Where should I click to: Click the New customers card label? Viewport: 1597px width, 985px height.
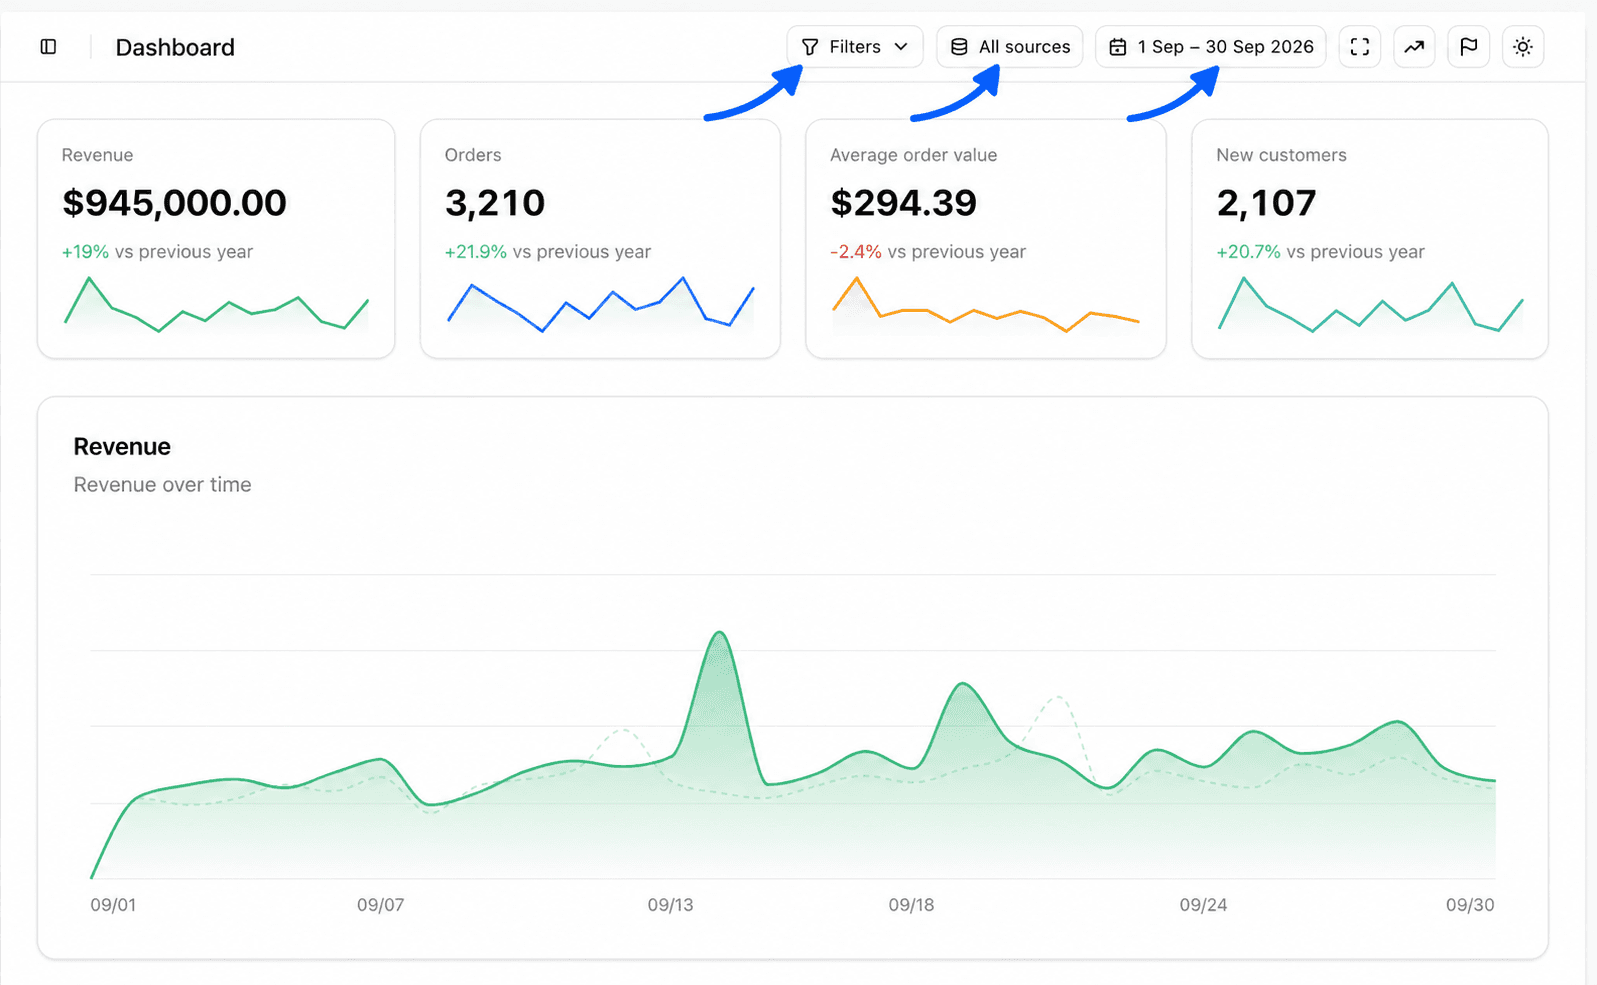[1281, 155]
